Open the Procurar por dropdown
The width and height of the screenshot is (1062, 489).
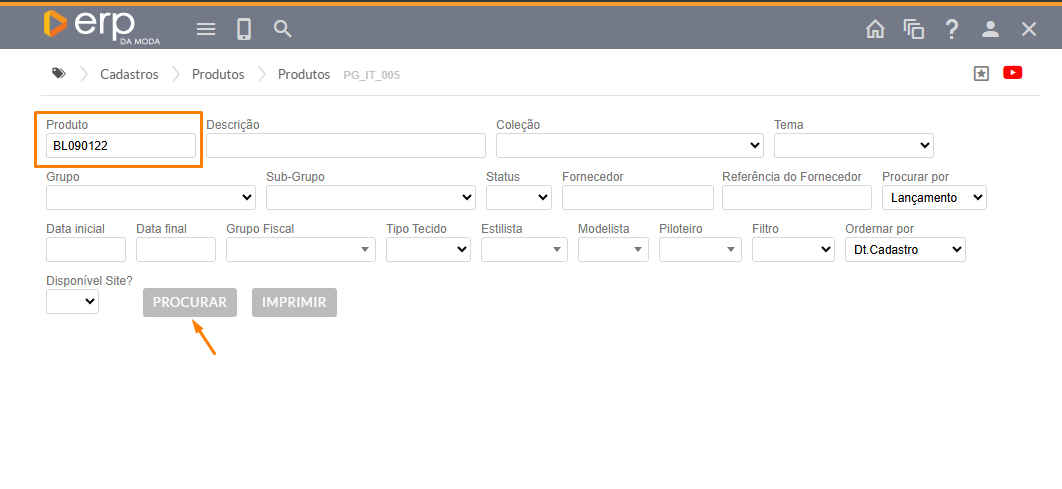[x=934, y=198]
